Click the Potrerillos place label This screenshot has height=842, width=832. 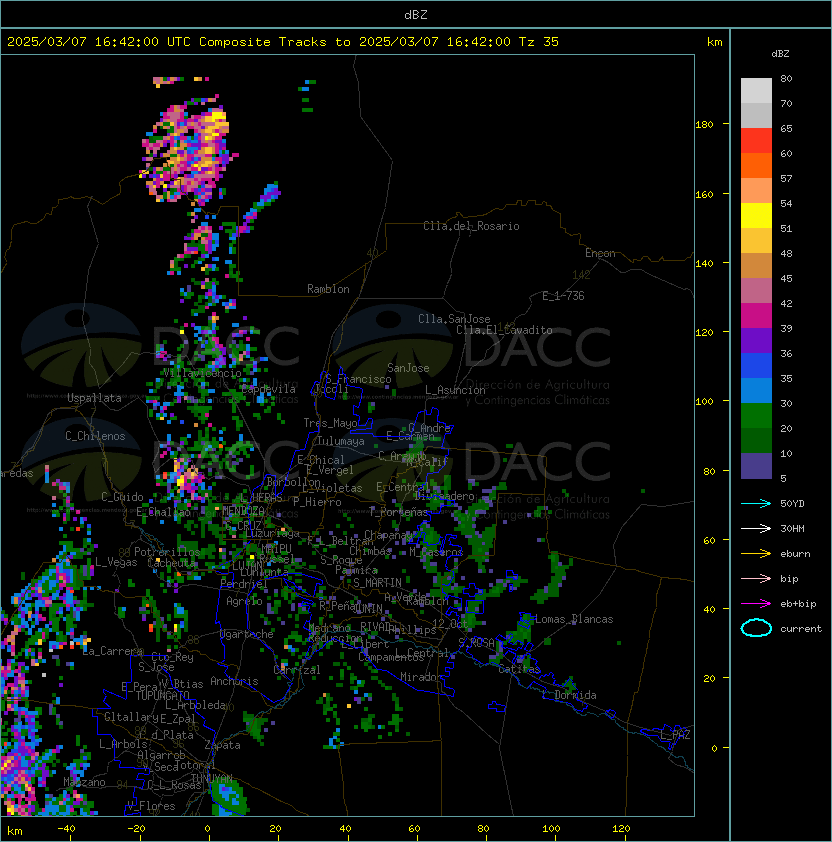167,552
